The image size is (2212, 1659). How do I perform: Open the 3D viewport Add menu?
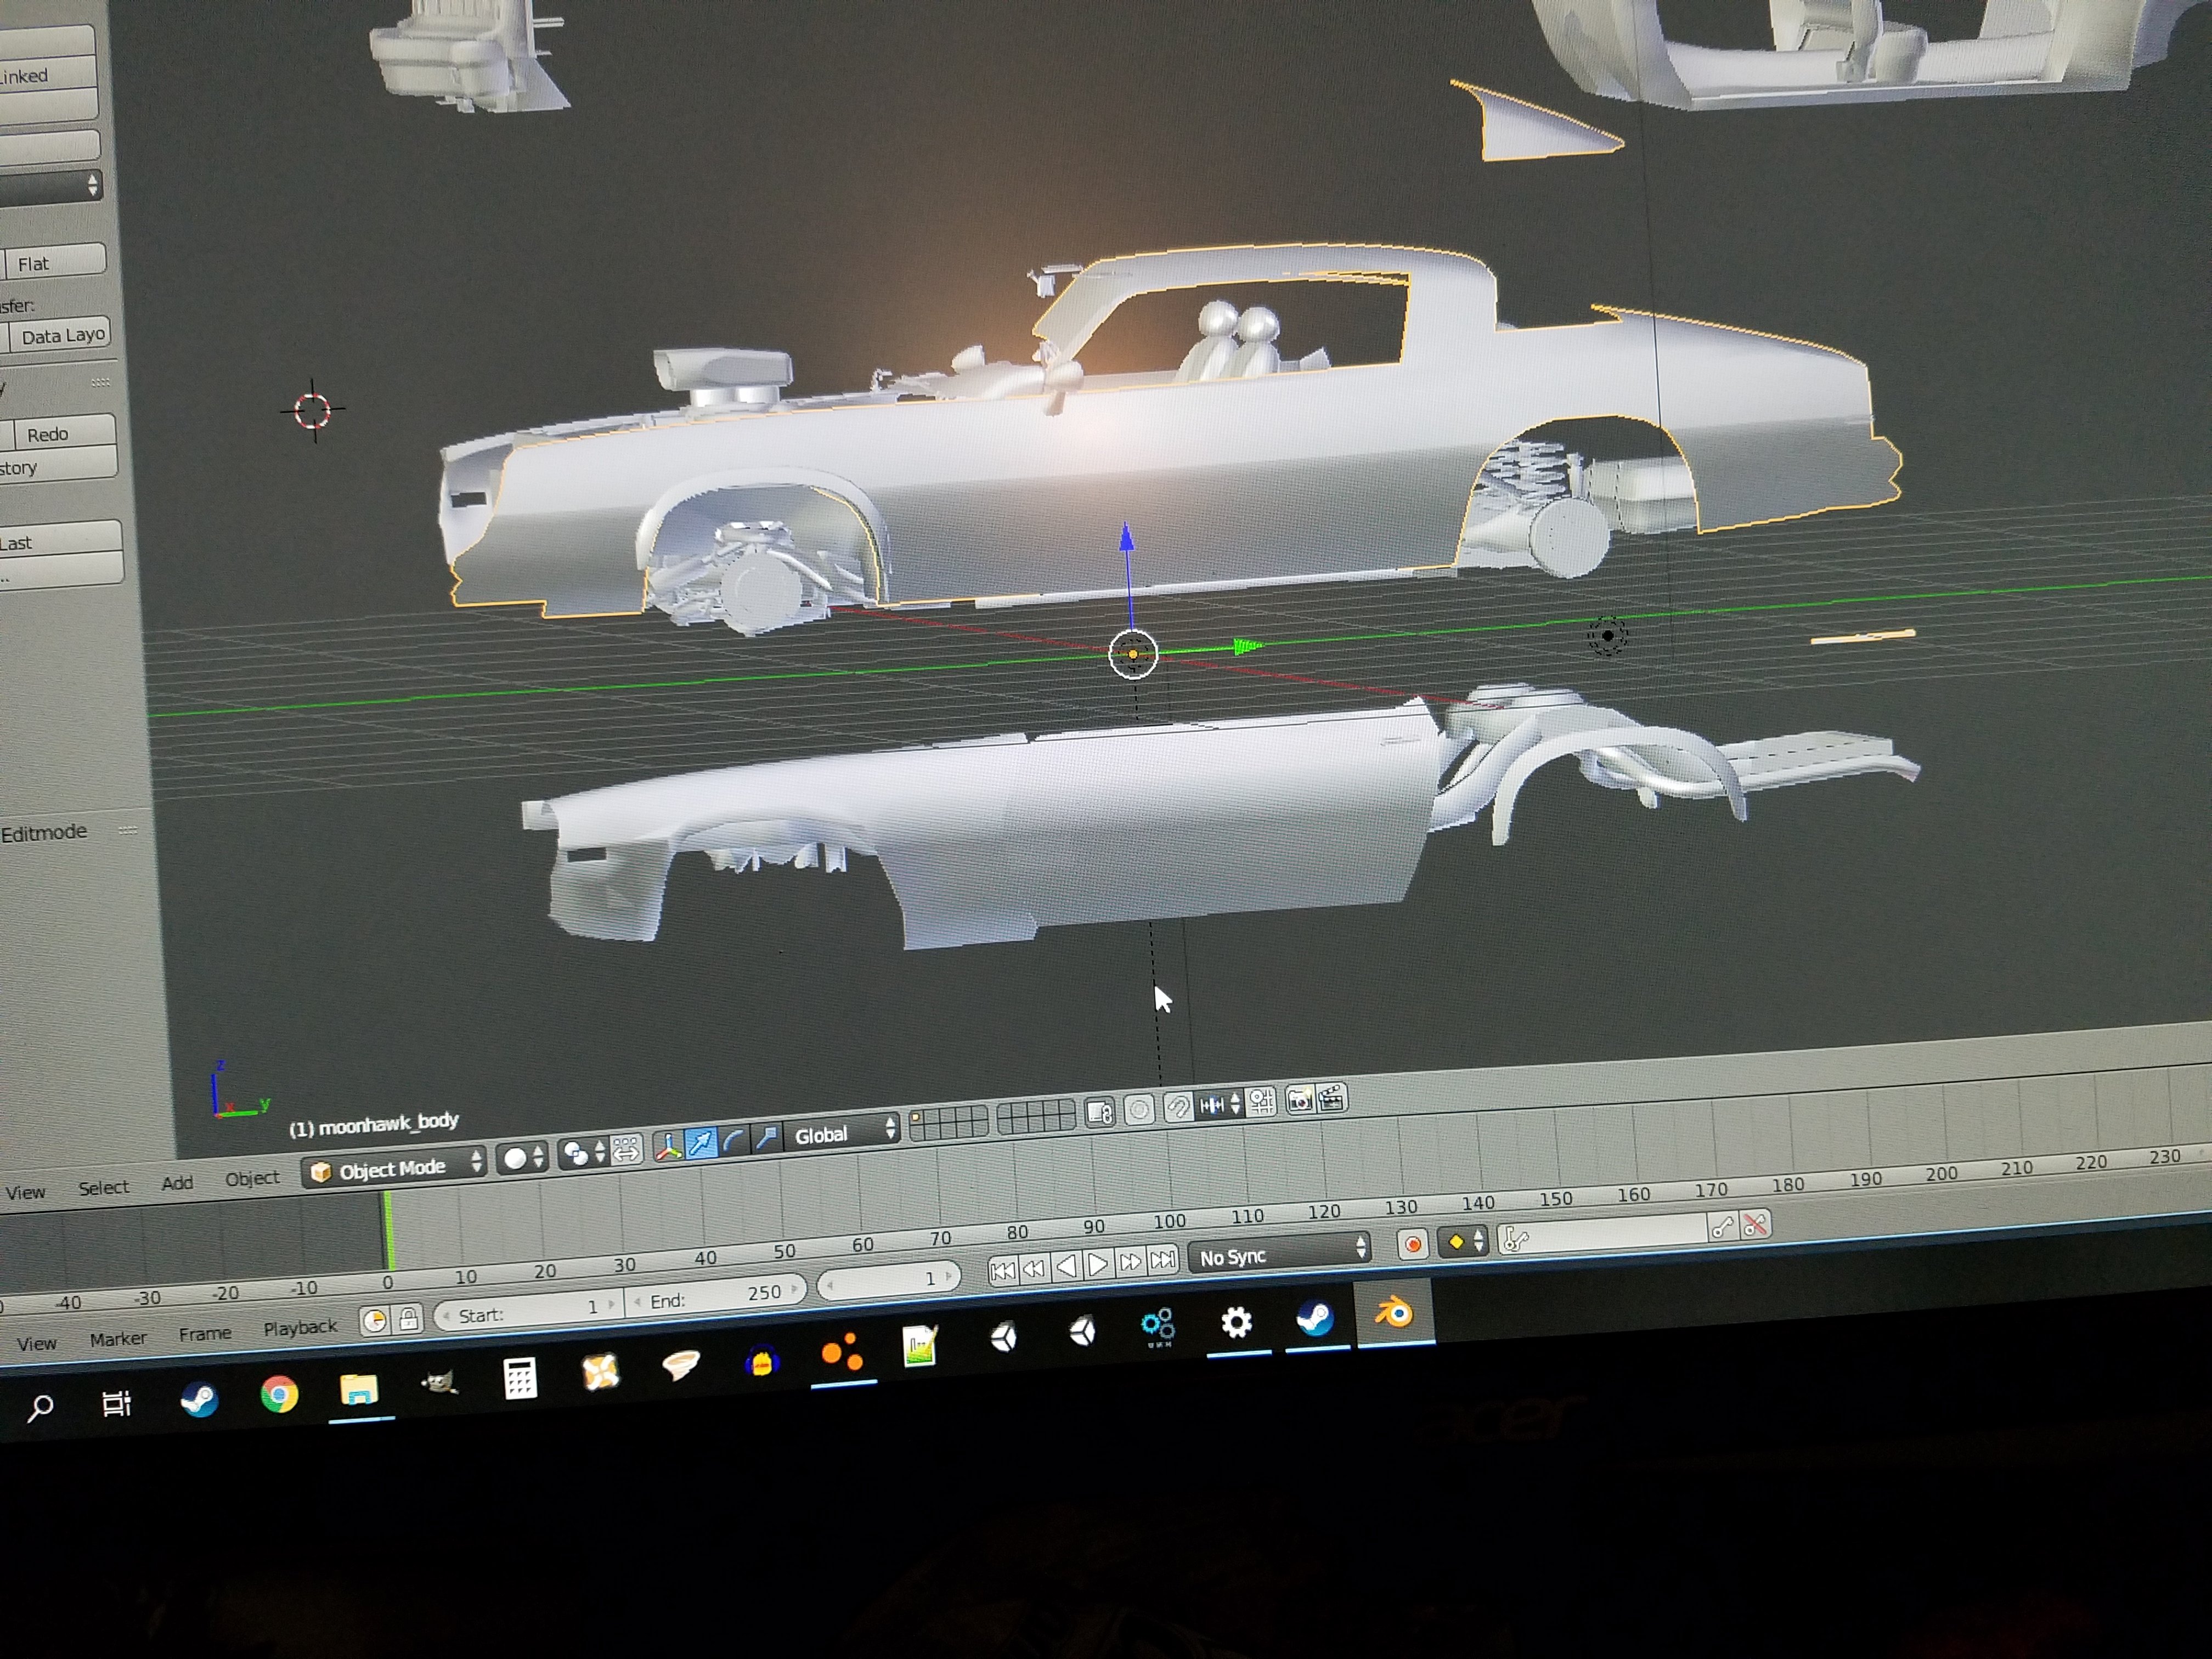coord(177,1182)
